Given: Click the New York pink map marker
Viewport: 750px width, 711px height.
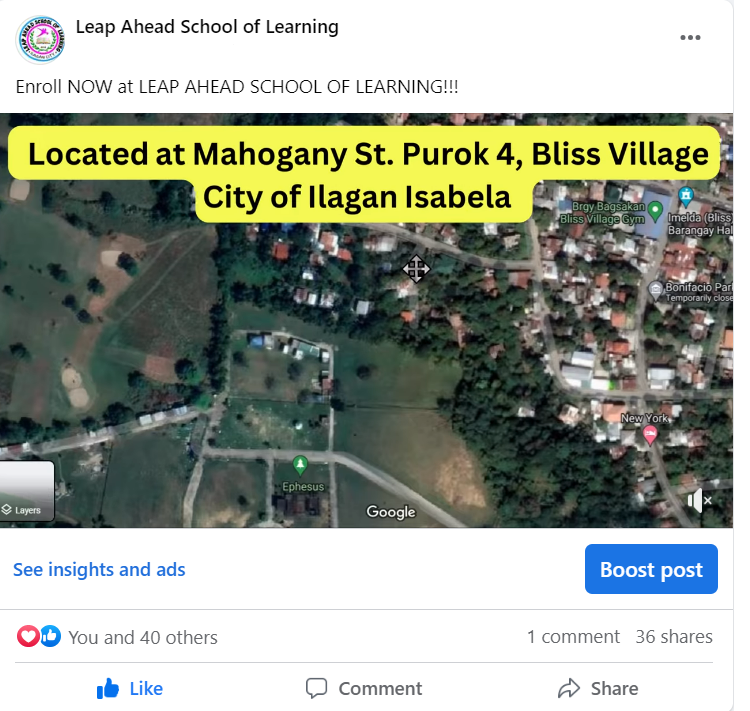Looking at the screenshot, I should pos(650,436).
